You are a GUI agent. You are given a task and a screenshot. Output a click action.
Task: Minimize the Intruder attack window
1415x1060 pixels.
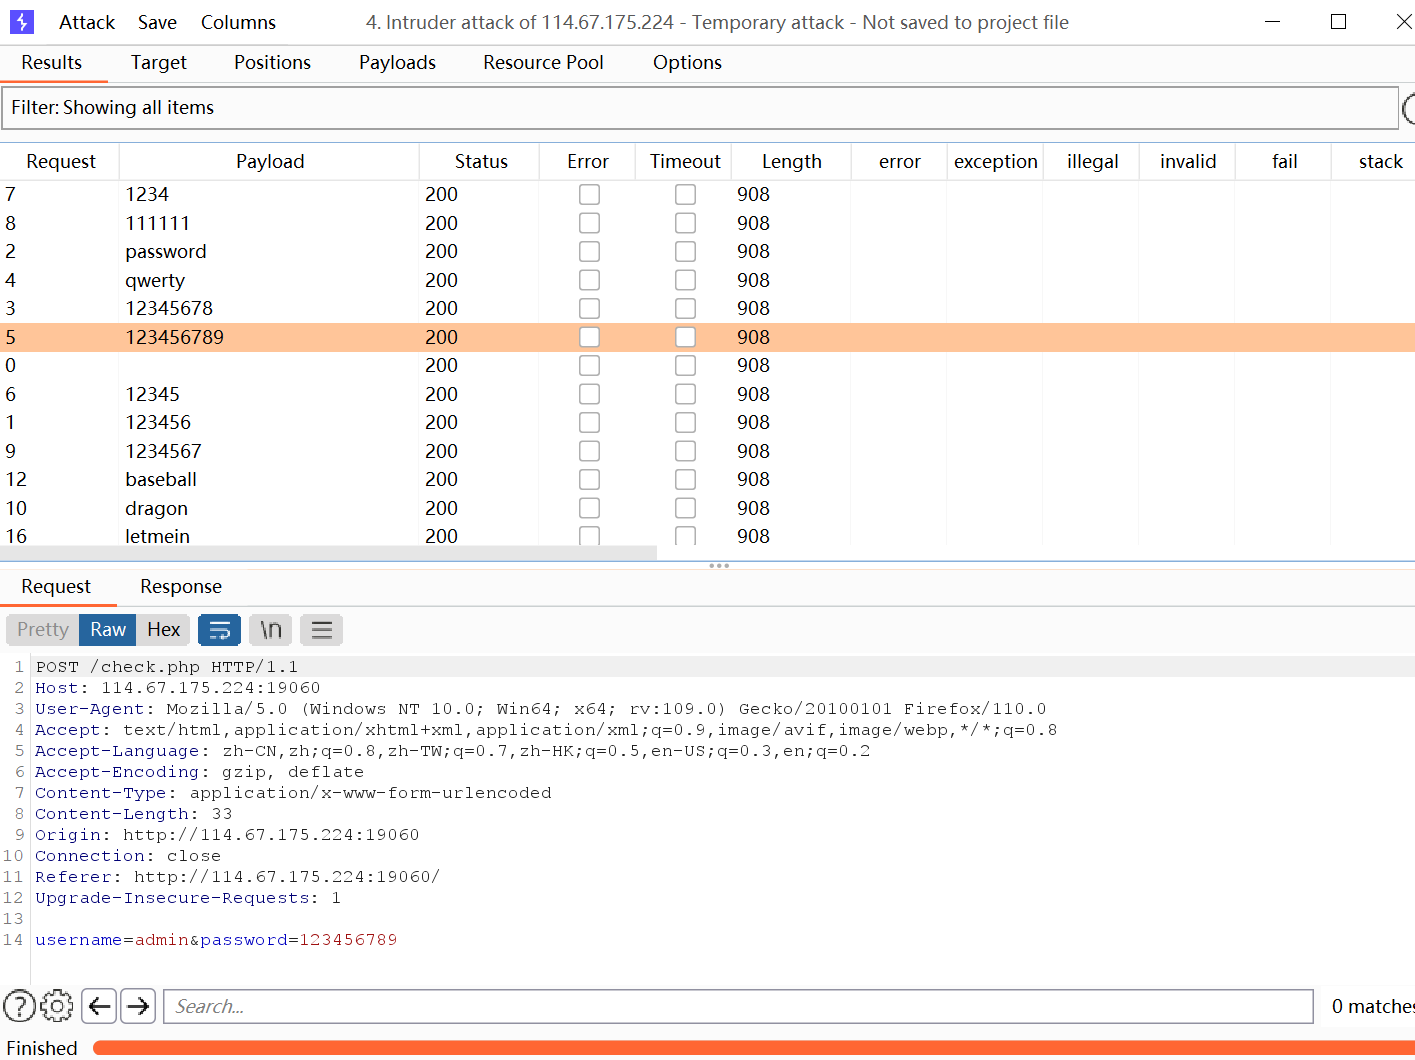pyautogui.click(x=1272, y=22)
